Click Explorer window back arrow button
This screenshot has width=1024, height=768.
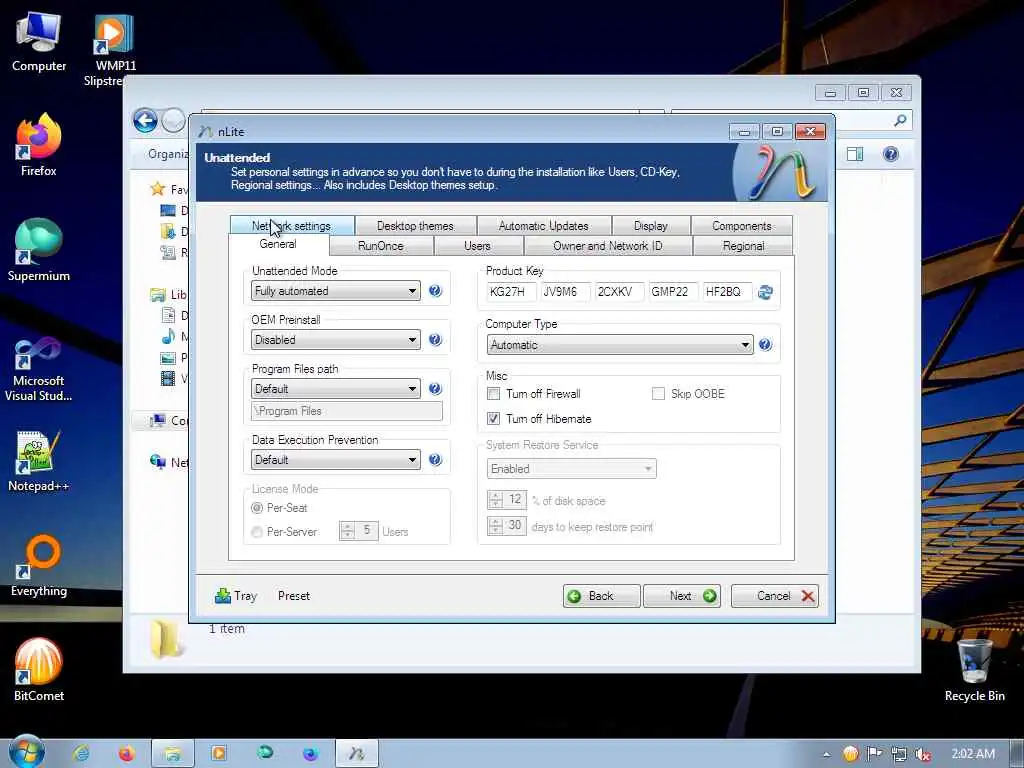[x=146, y=121]
